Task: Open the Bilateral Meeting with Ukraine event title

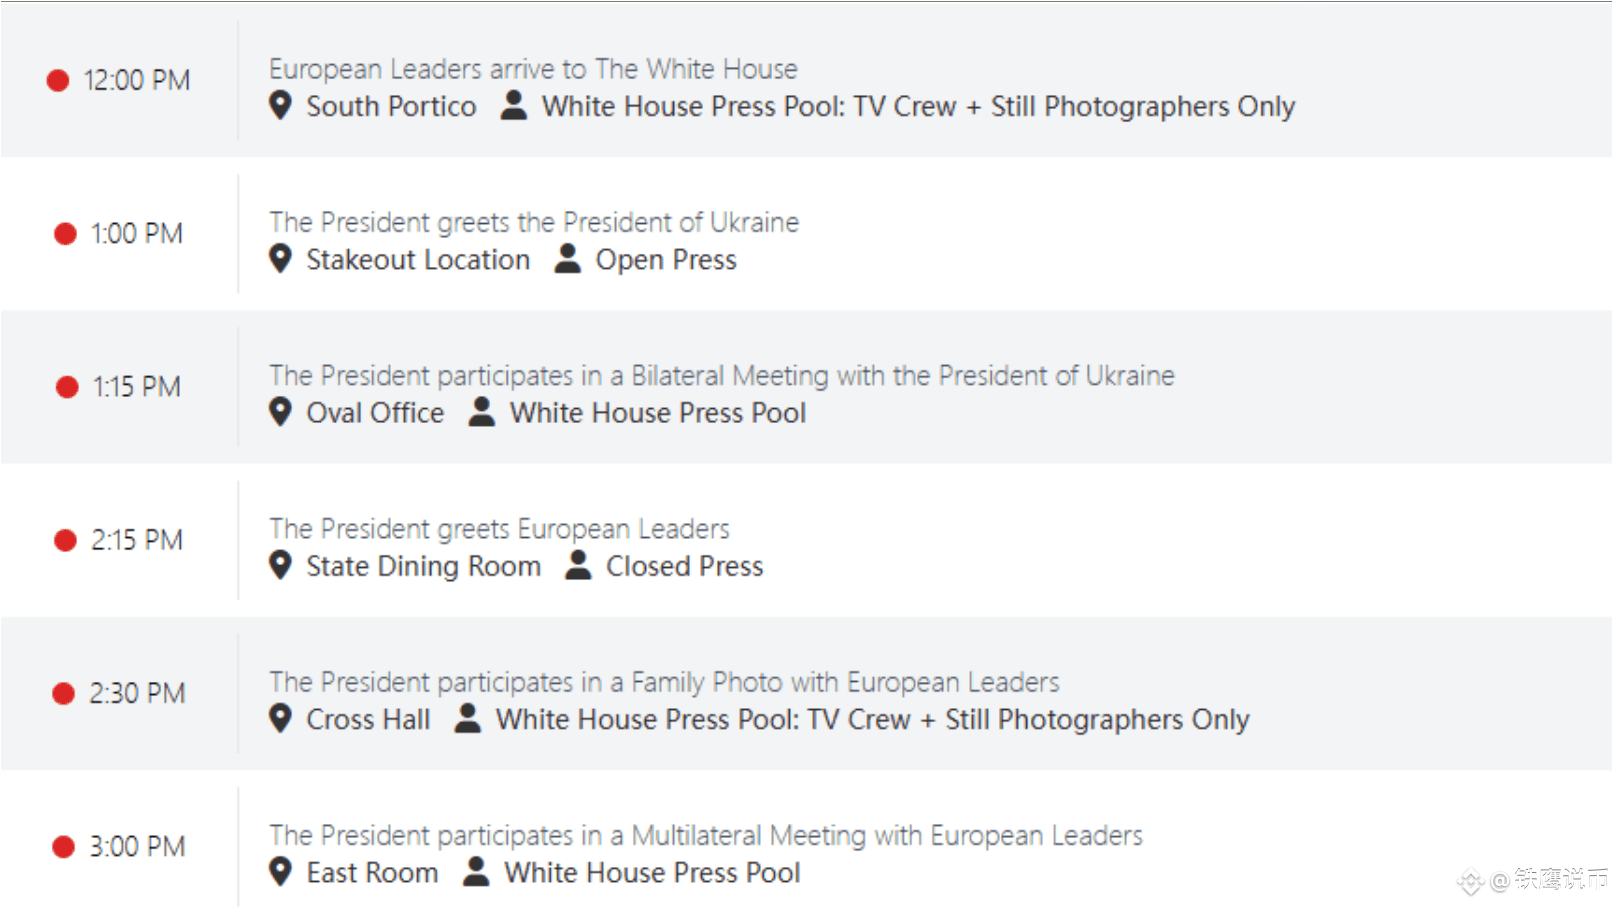Action: point(722,375)
